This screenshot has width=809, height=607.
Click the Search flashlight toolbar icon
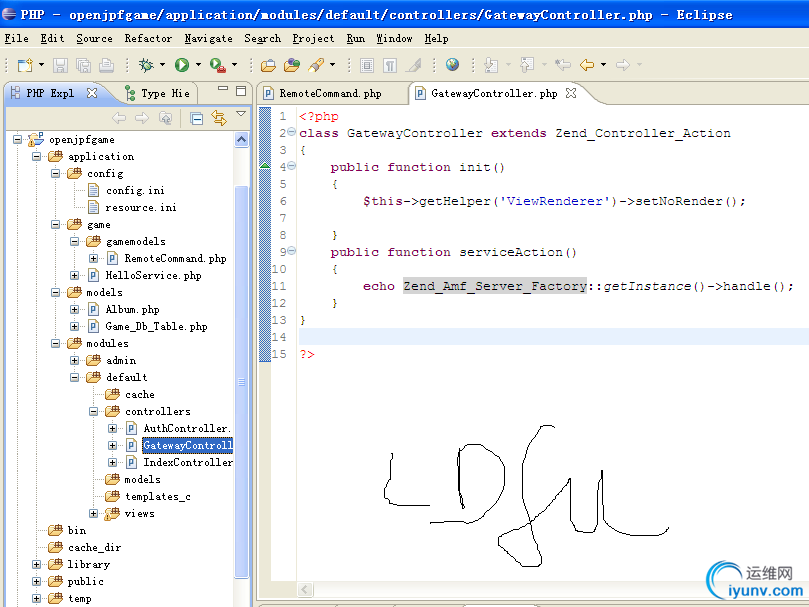pyautogui.click(x=316, y=65)
